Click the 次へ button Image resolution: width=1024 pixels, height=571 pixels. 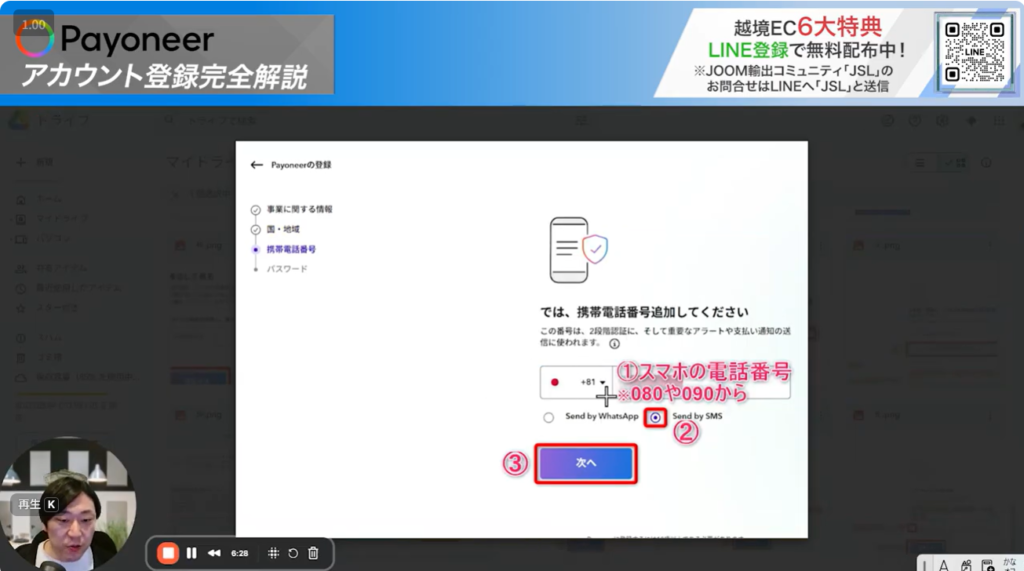[x=585, y=464]
